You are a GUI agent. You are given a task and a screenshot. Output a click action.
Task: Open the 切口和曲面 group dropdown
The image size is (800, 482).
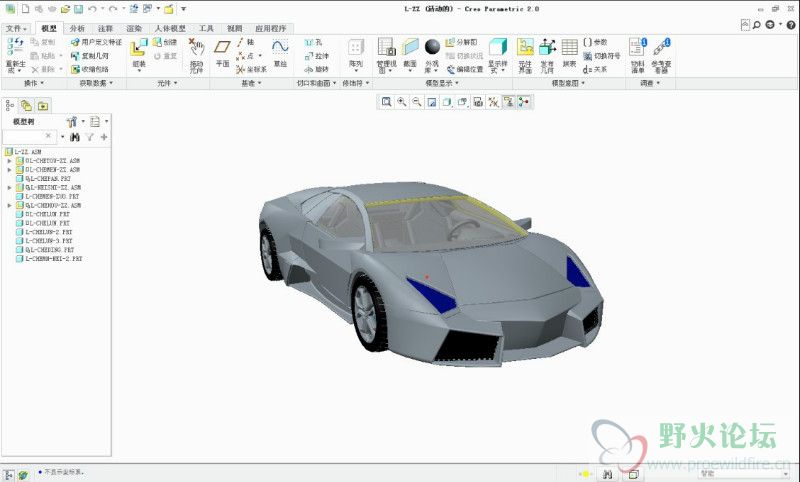coord(316,83)
